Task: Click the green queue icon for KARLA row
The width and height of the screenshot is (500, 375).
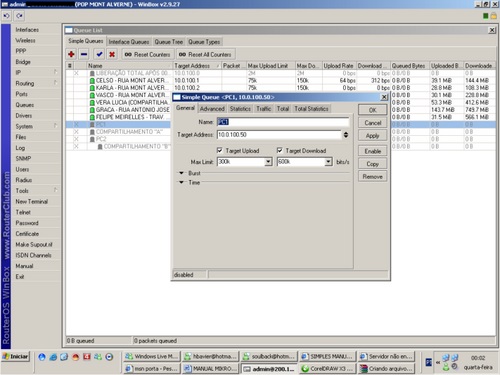Action: coord(92,88)
